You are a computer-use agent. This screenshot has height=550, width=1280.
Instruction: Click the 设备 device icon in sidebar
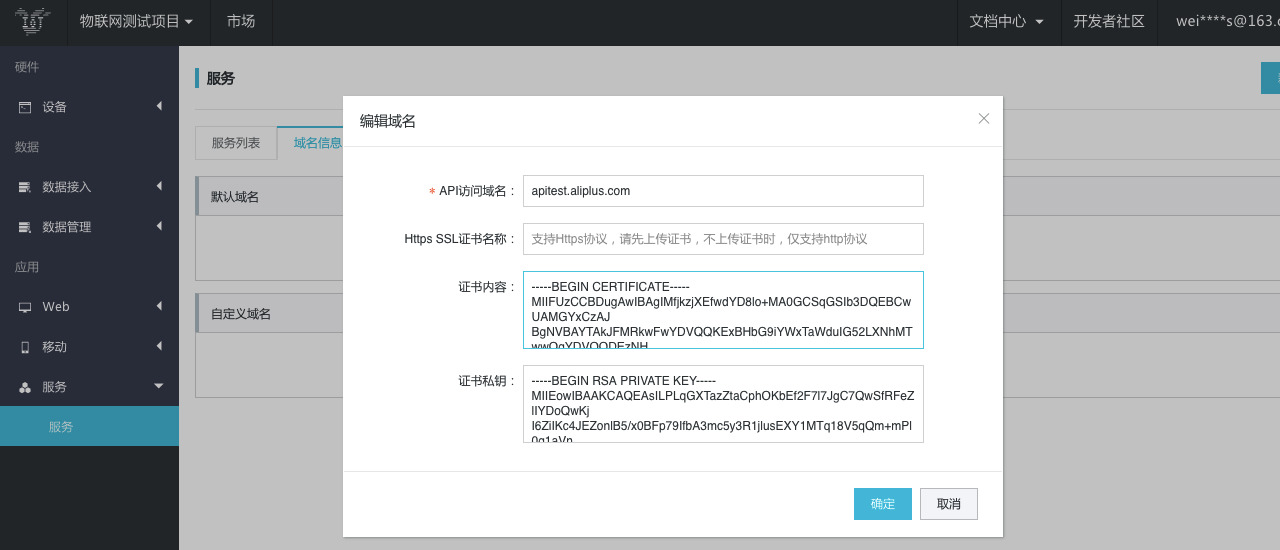point(25,107)
